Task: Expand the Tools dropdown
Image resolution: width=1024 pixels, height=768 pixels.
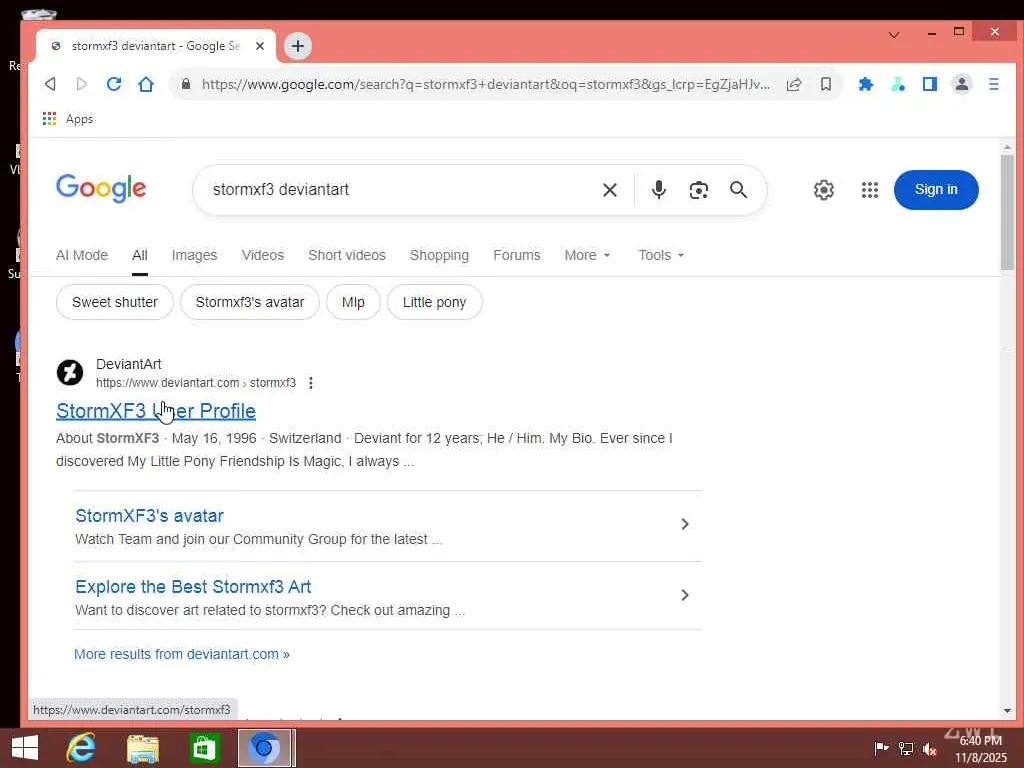Action: point(661,255)
